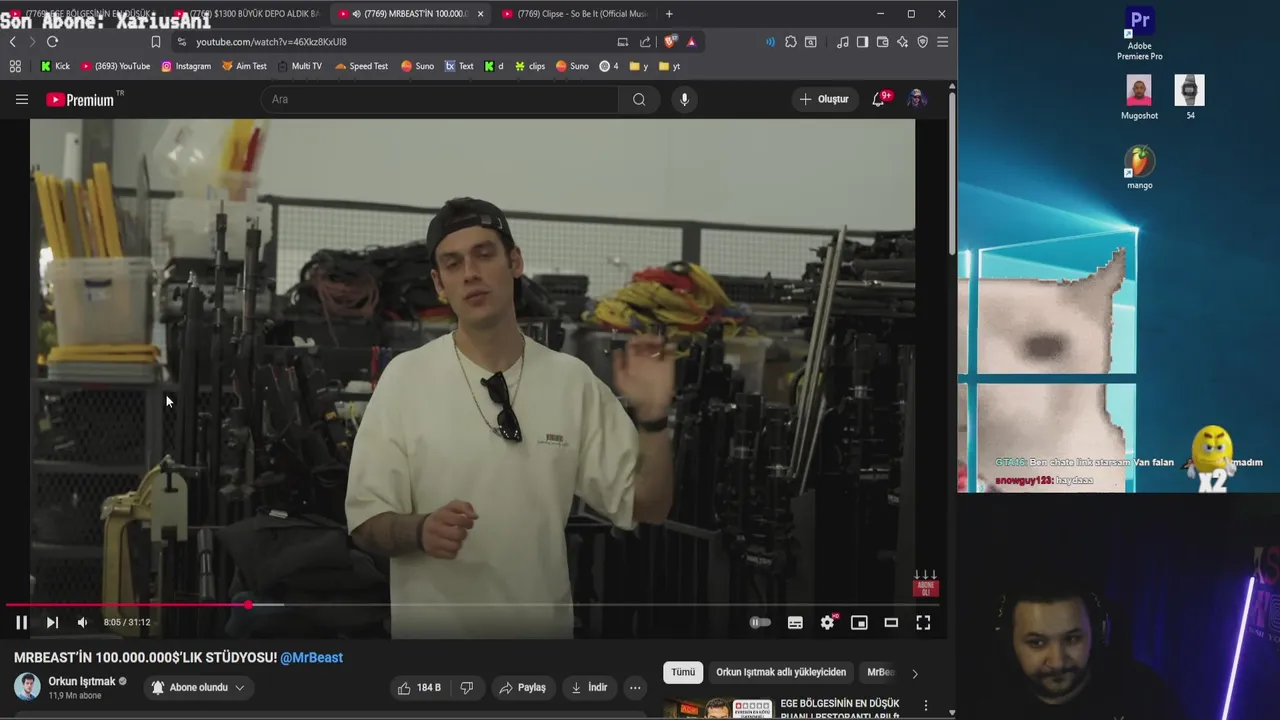Skip to the next video

[52, 622]
